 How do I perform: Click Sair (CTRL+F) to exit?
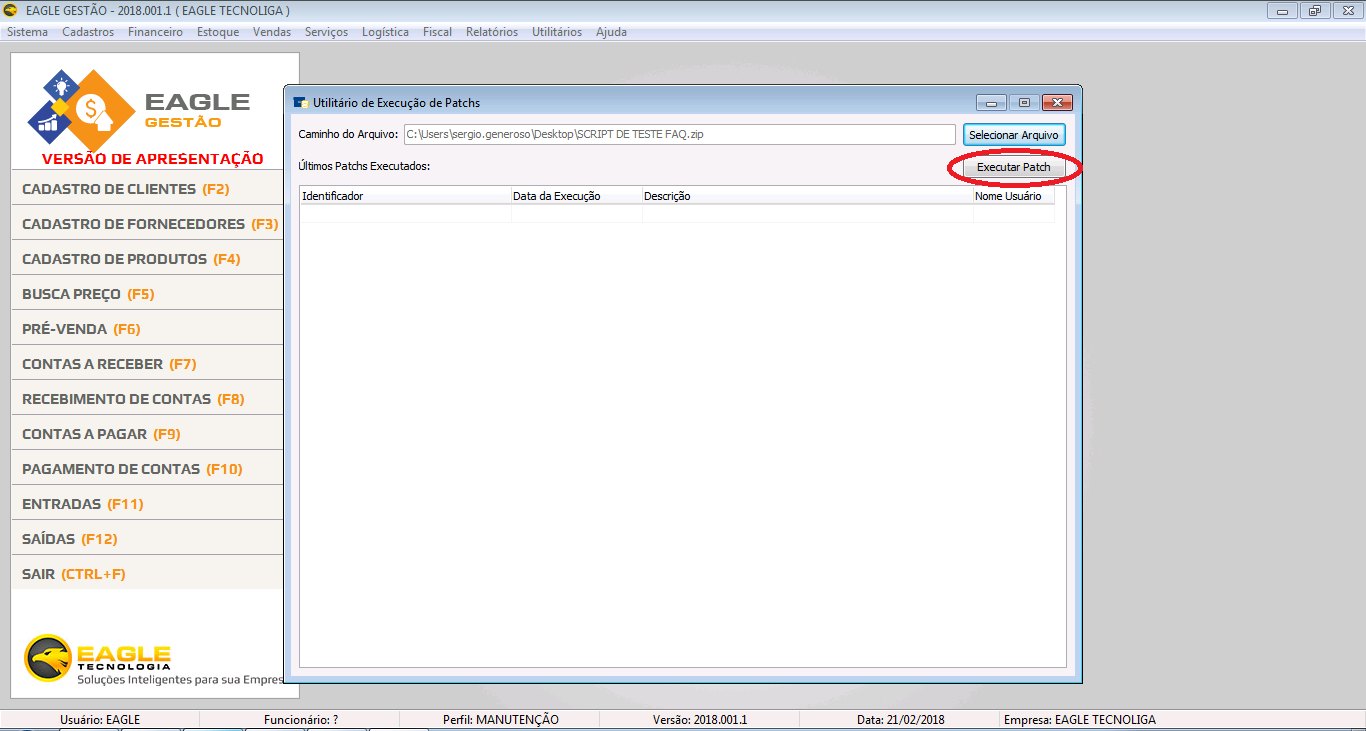click(x=148, y=574)
